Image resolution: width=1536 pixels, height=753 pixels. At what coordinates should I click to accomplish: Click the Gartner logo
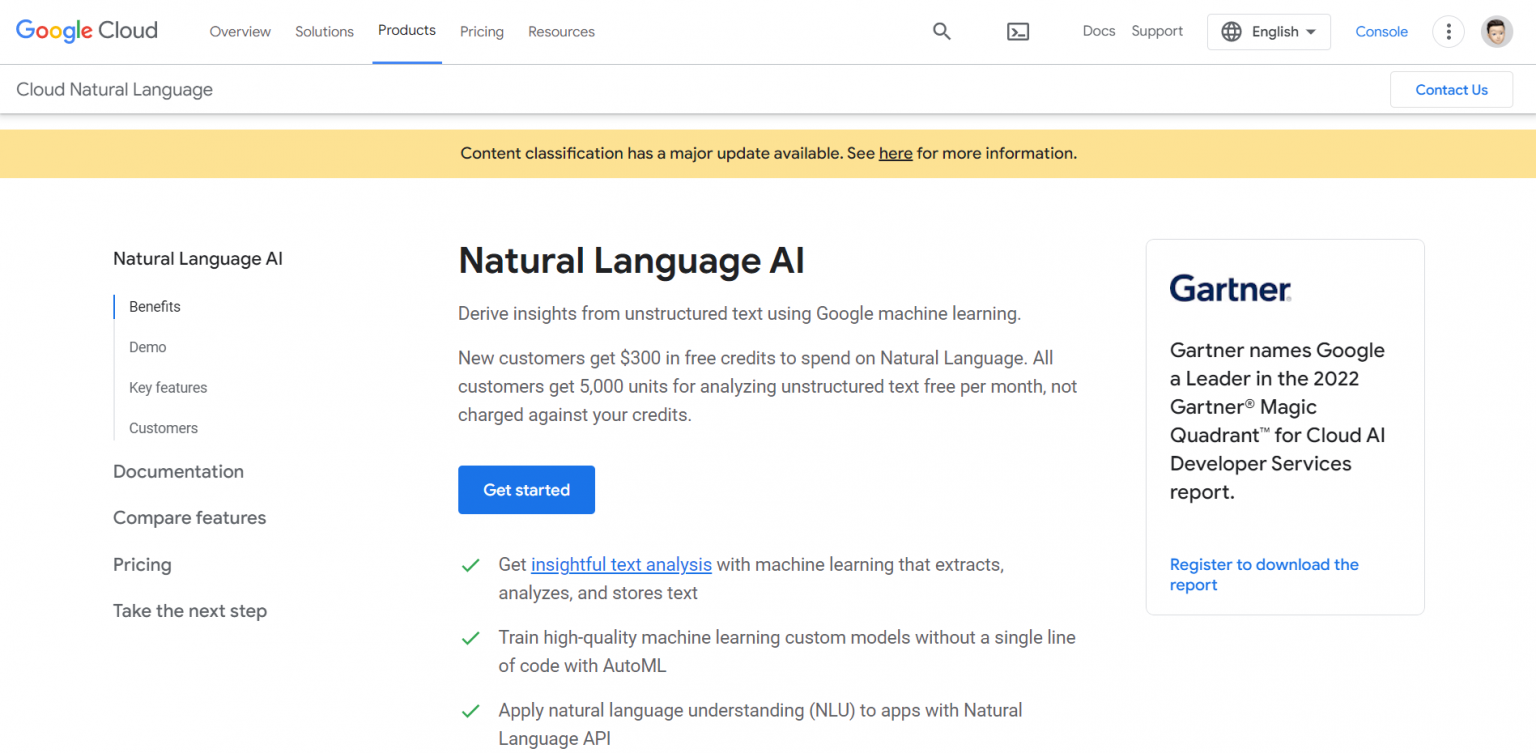[x=1229, y=288]
